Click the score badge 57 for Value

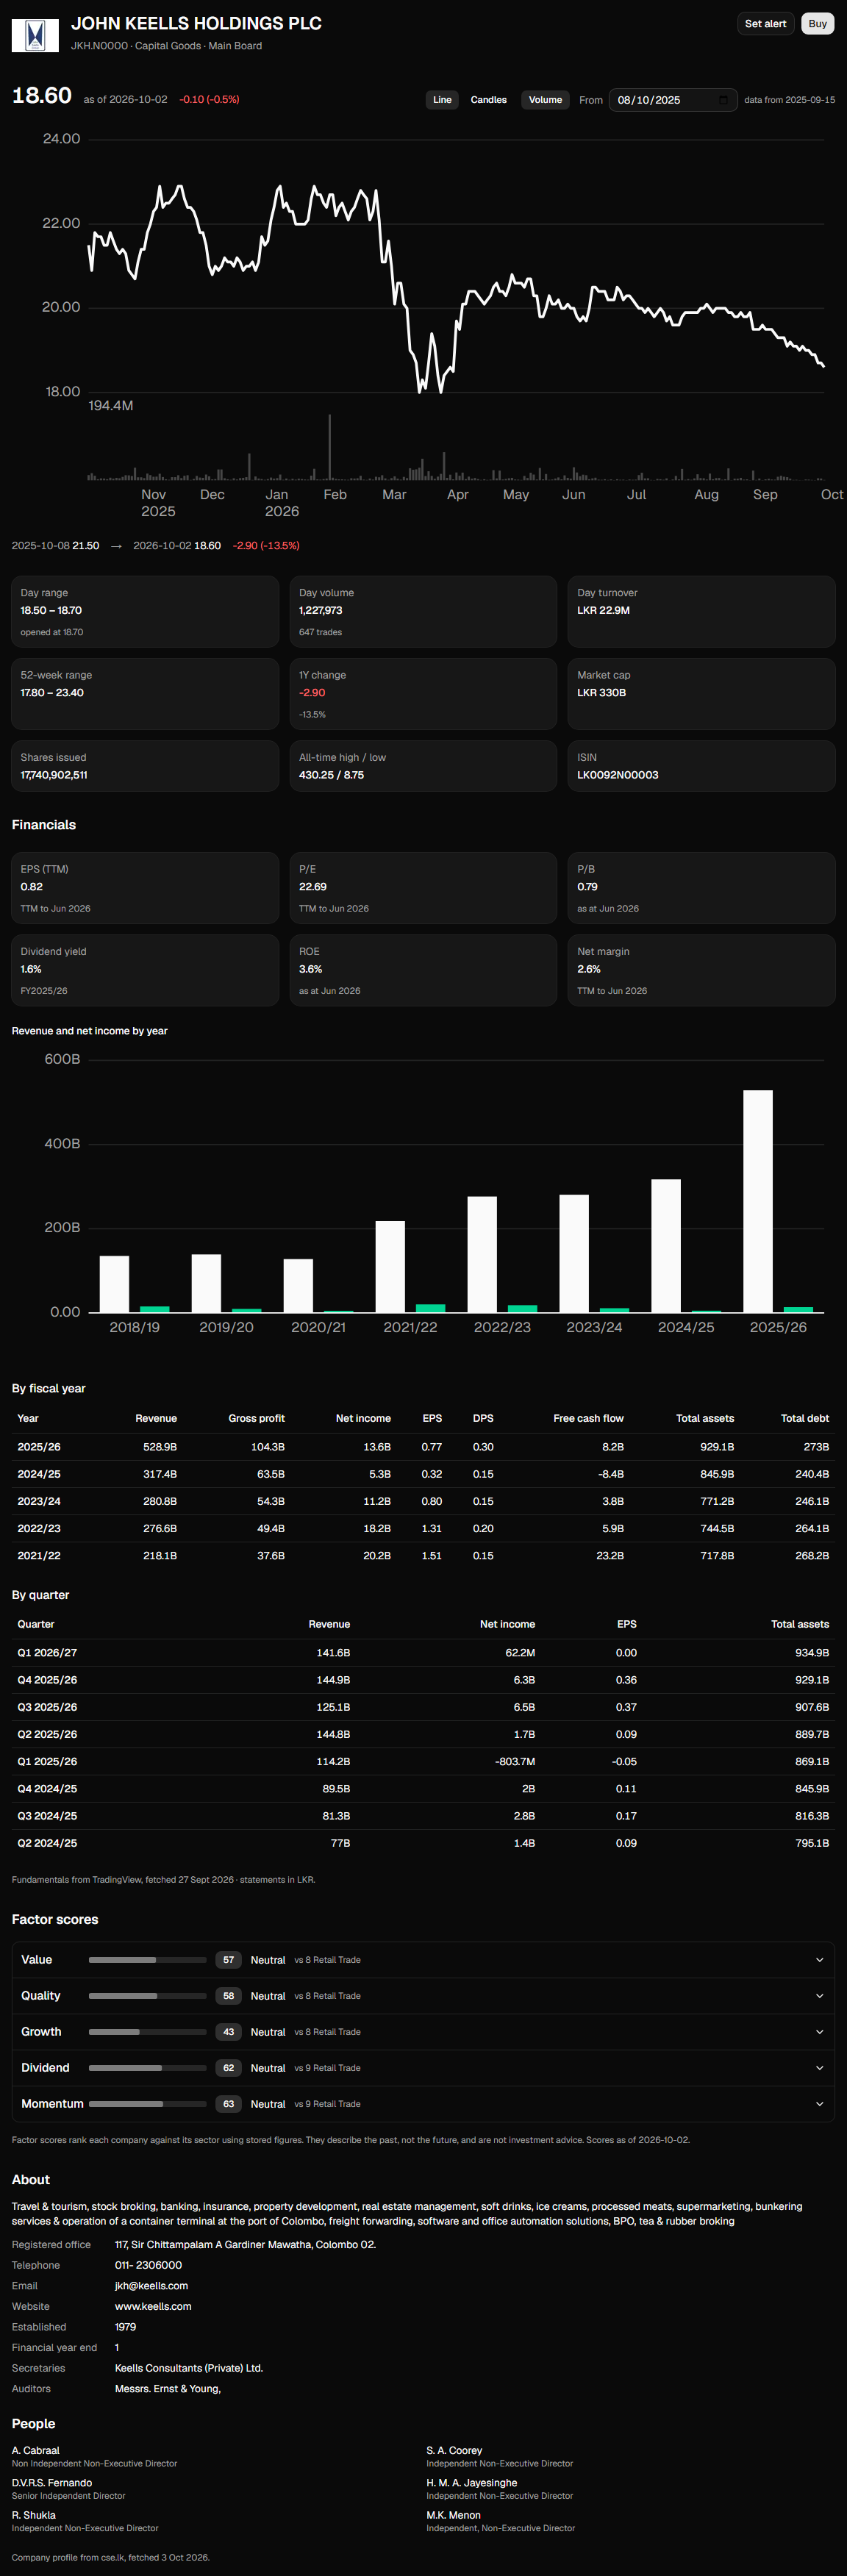click(228, 1960)
